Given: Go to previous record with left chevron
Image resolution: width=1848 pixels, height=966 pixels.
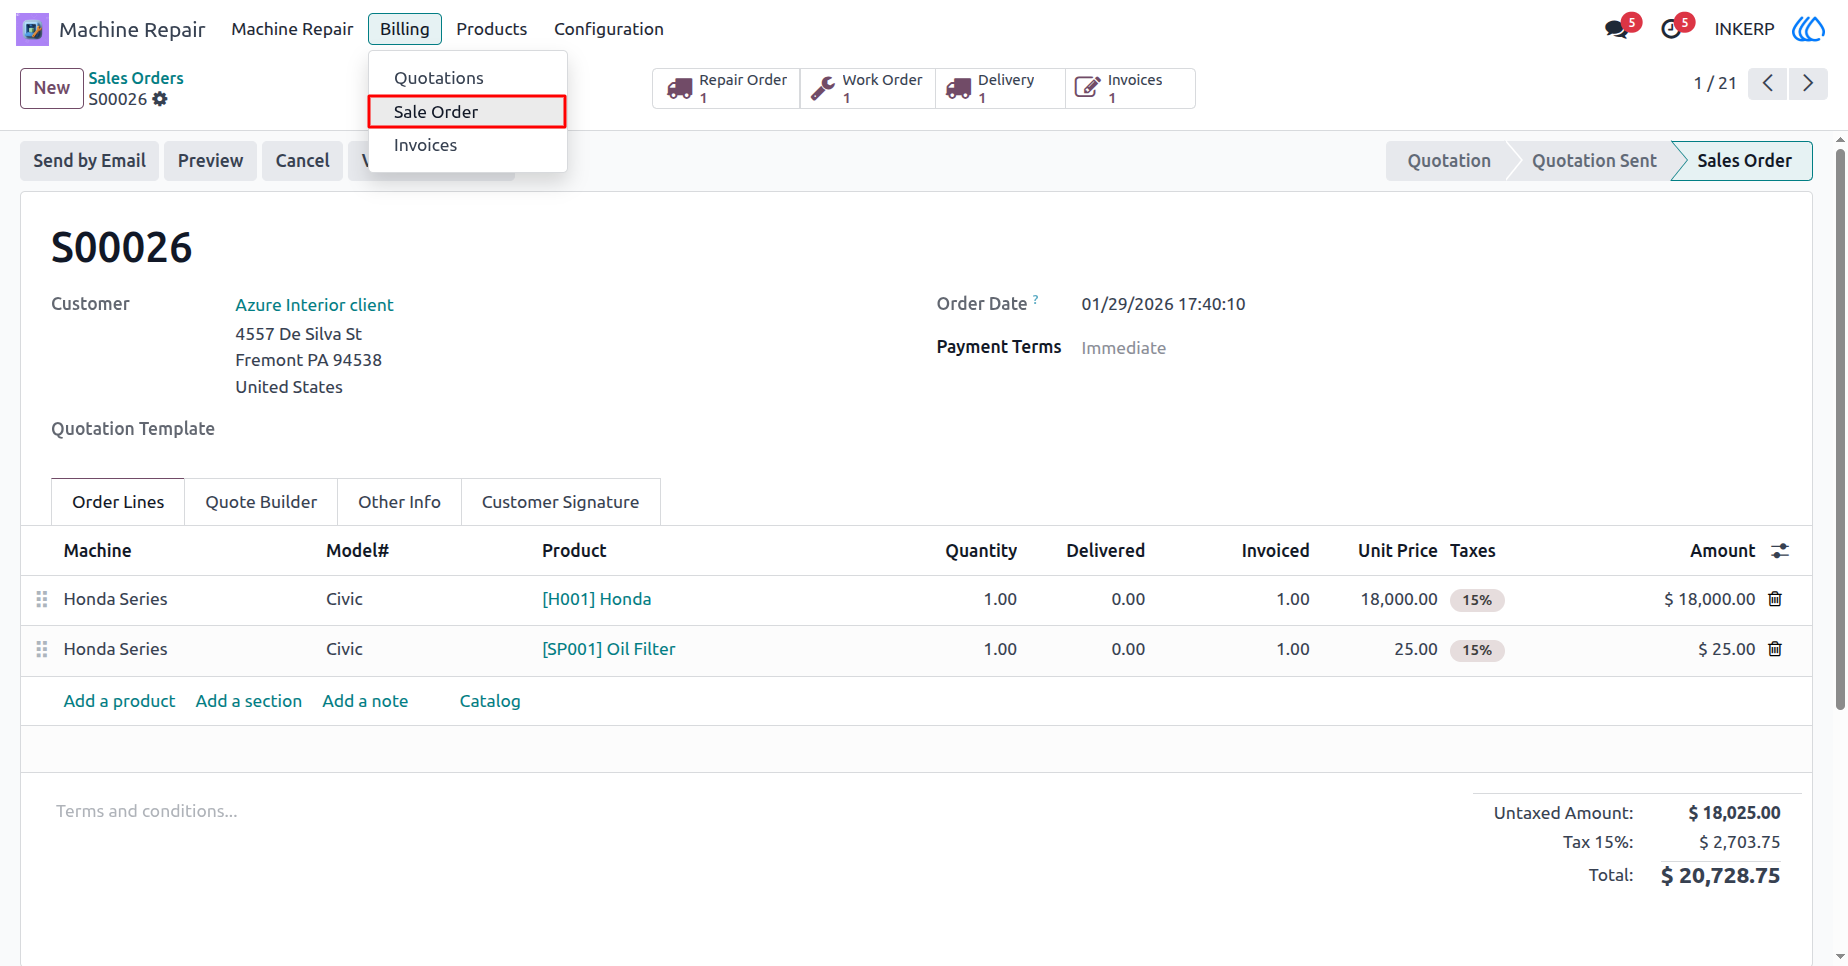Looking at the screenshot, I should point(1768,83).
